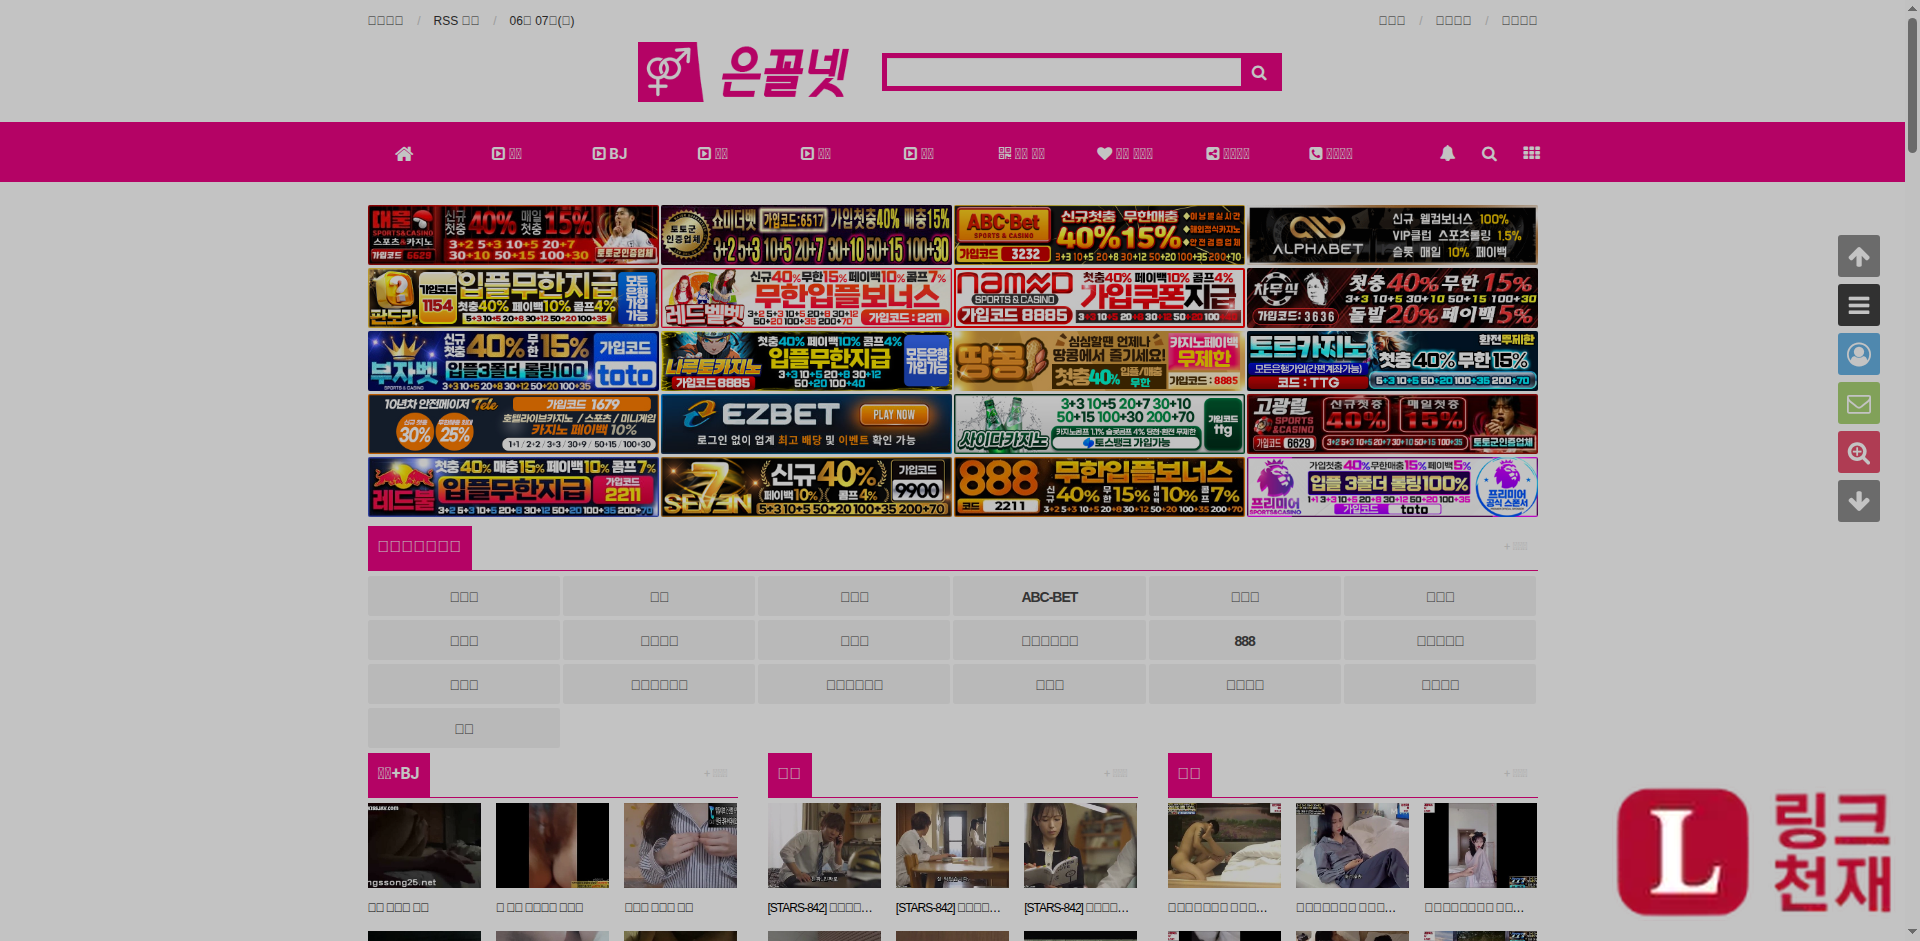
Task: Click the floating envelope message button
Action: tap(1858, 403)
